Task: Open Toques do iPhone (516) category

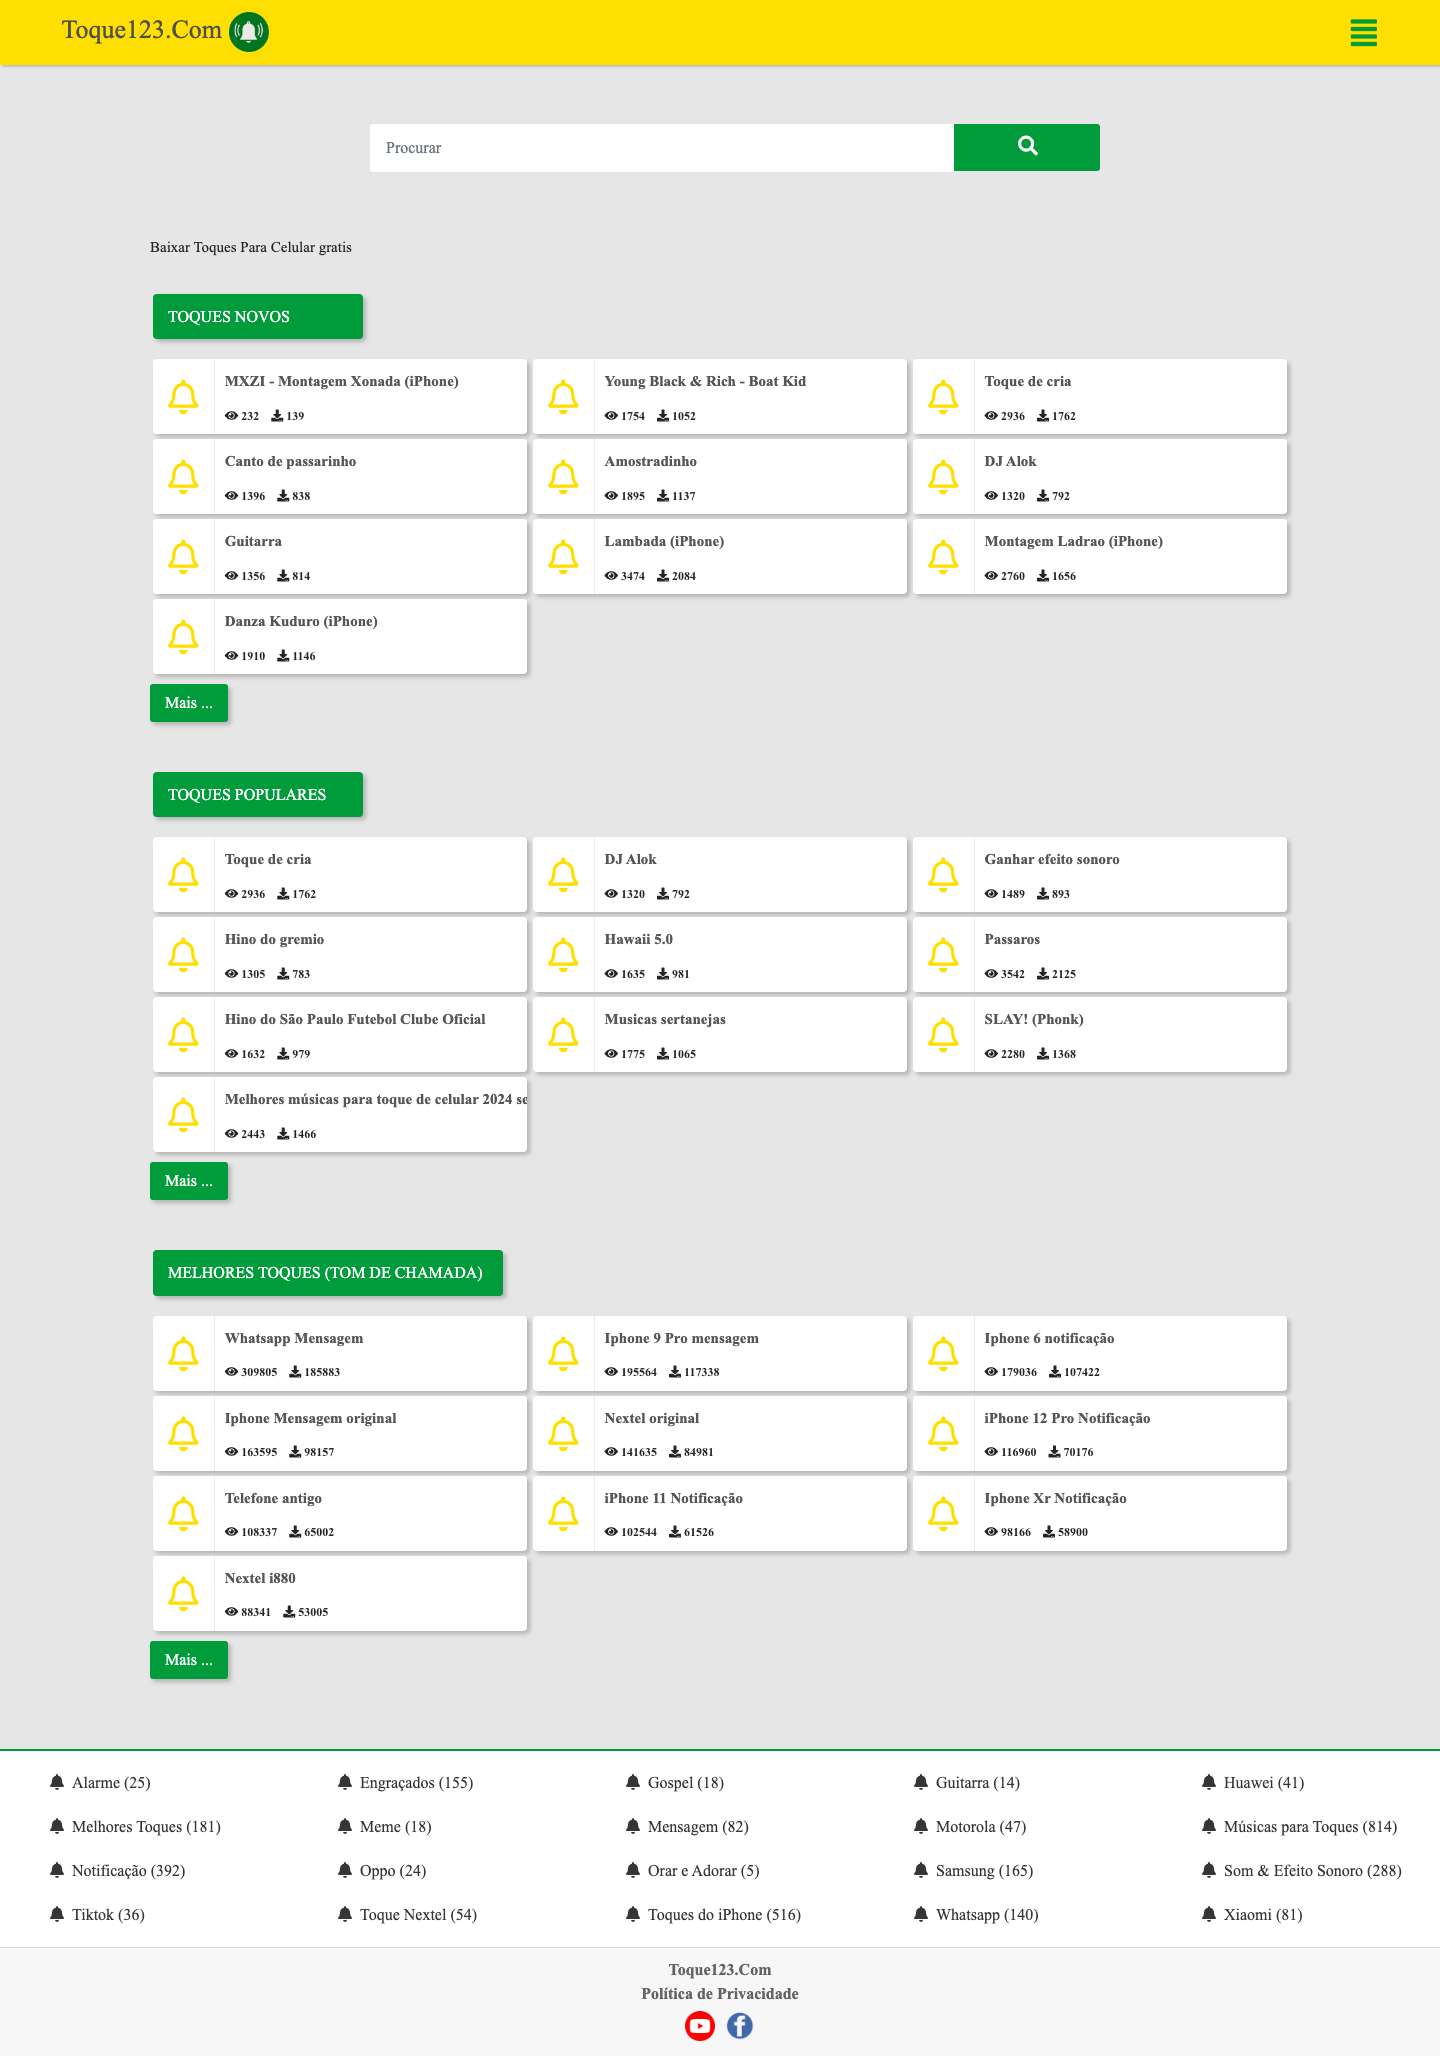Action: coord(723,1914)
